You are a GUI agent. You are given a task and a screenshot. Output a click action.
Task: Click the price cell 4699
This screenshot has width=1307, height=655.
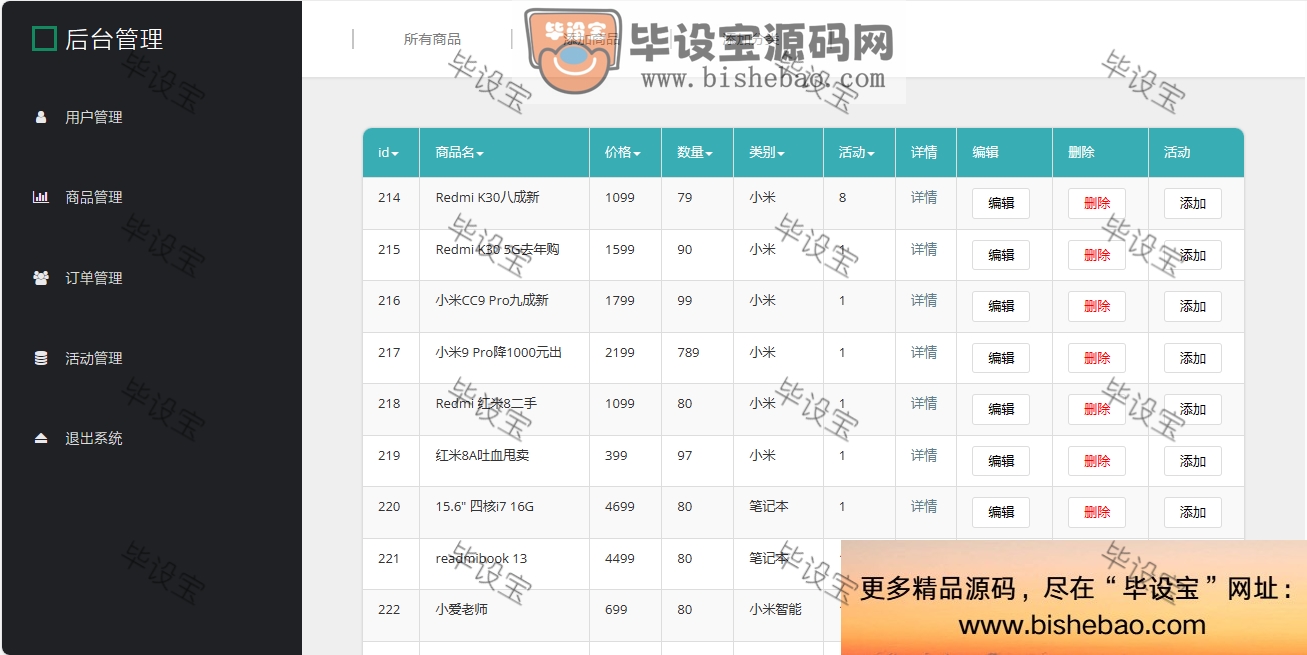pyautogui.click(x=620, y=506)
